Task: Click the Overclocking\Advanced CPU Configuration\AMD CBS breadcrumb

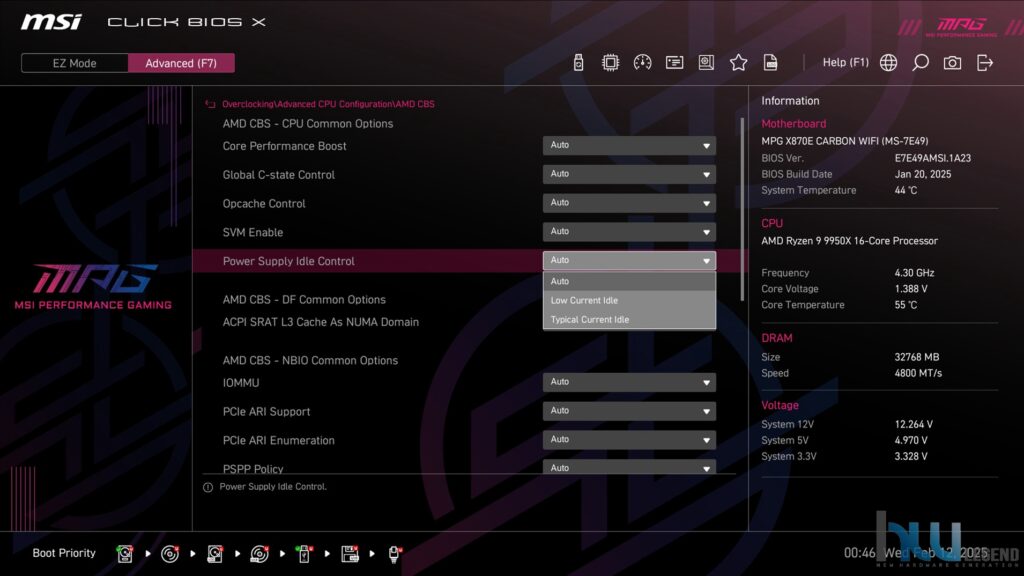Action: [328, 104]
